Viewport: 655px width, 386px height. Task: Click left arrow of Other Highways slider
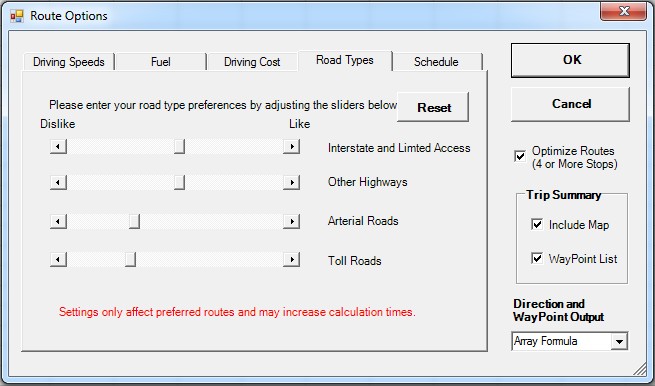tap(58, 183)
